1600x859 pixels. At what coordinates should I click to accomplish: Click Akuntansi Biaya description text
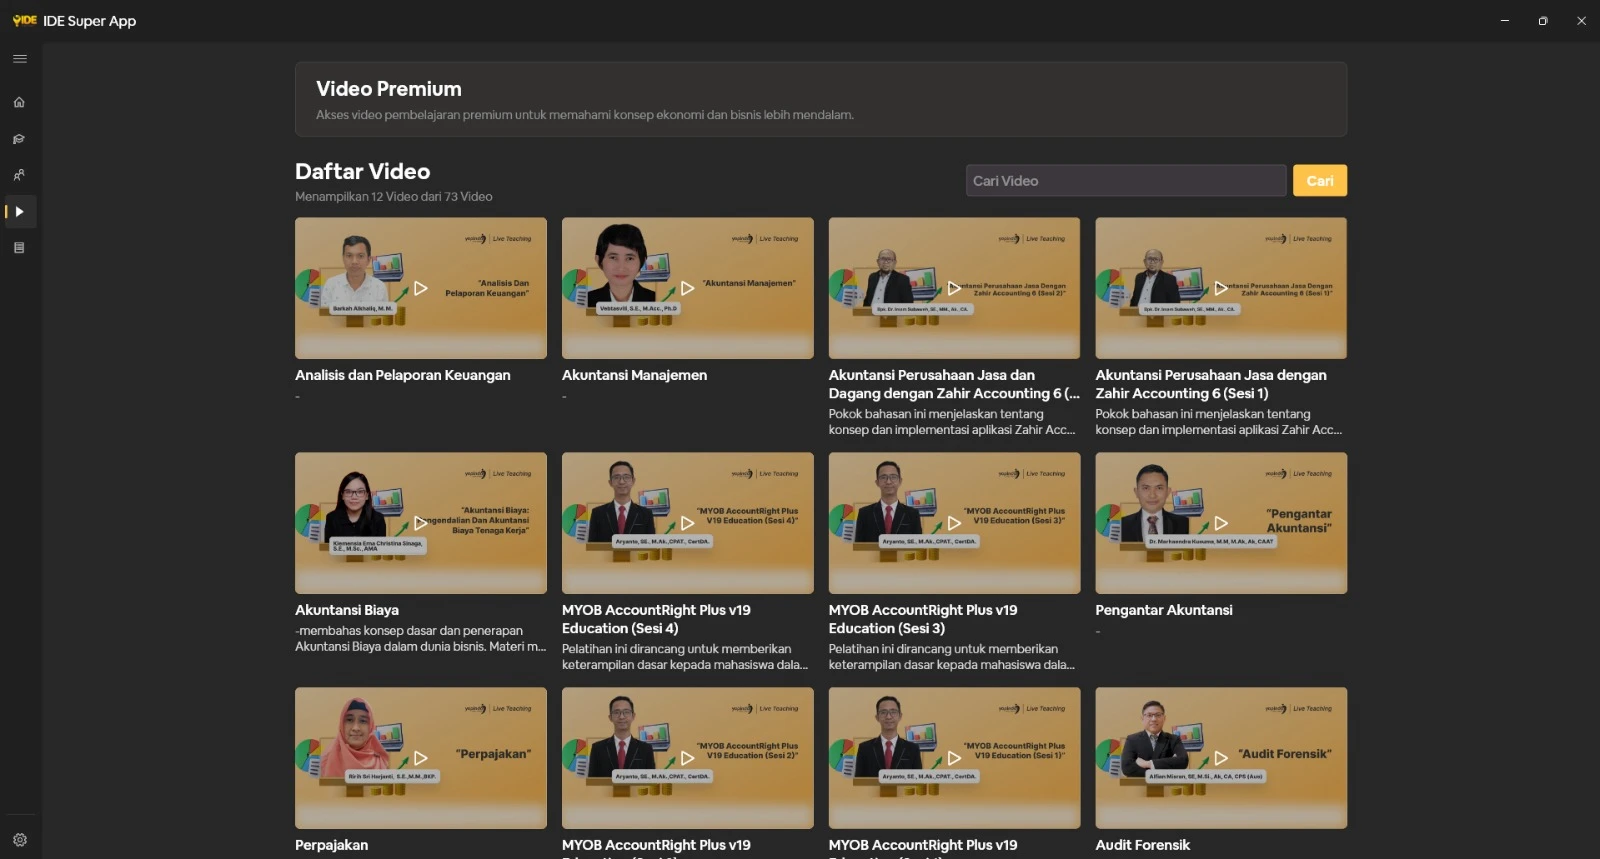point(421,639)
